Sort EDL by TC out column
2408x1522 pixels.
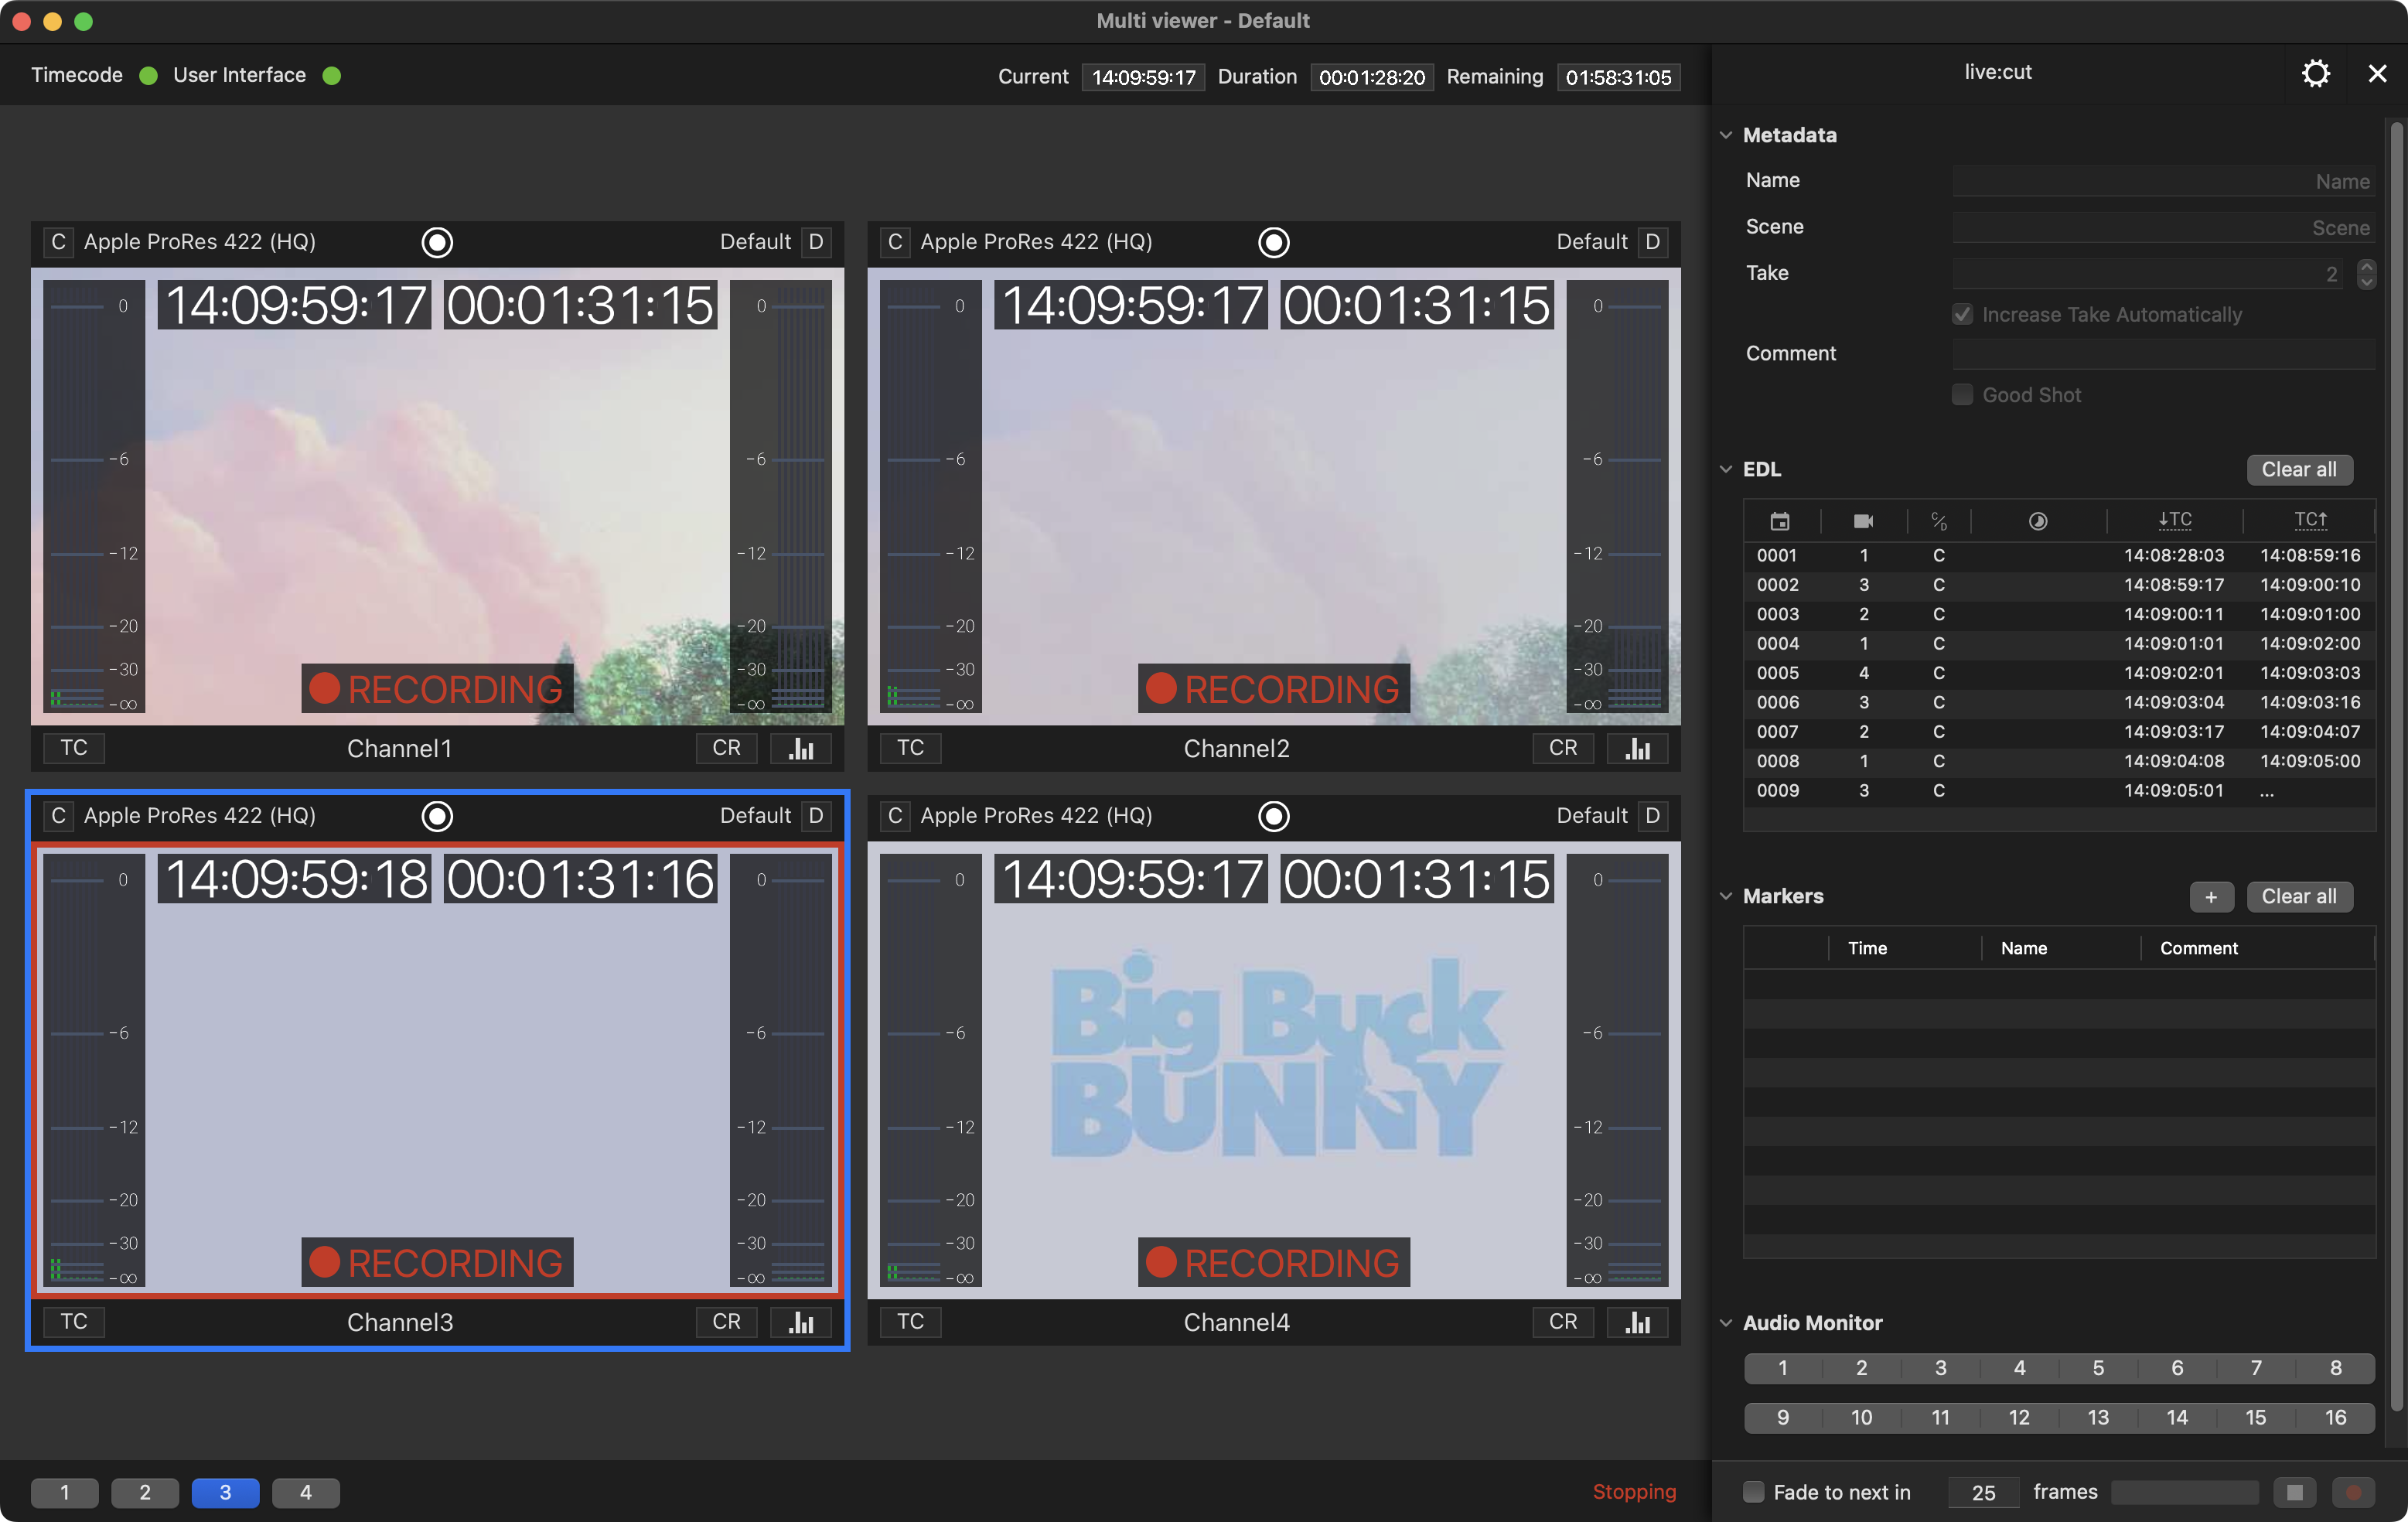2310,520
